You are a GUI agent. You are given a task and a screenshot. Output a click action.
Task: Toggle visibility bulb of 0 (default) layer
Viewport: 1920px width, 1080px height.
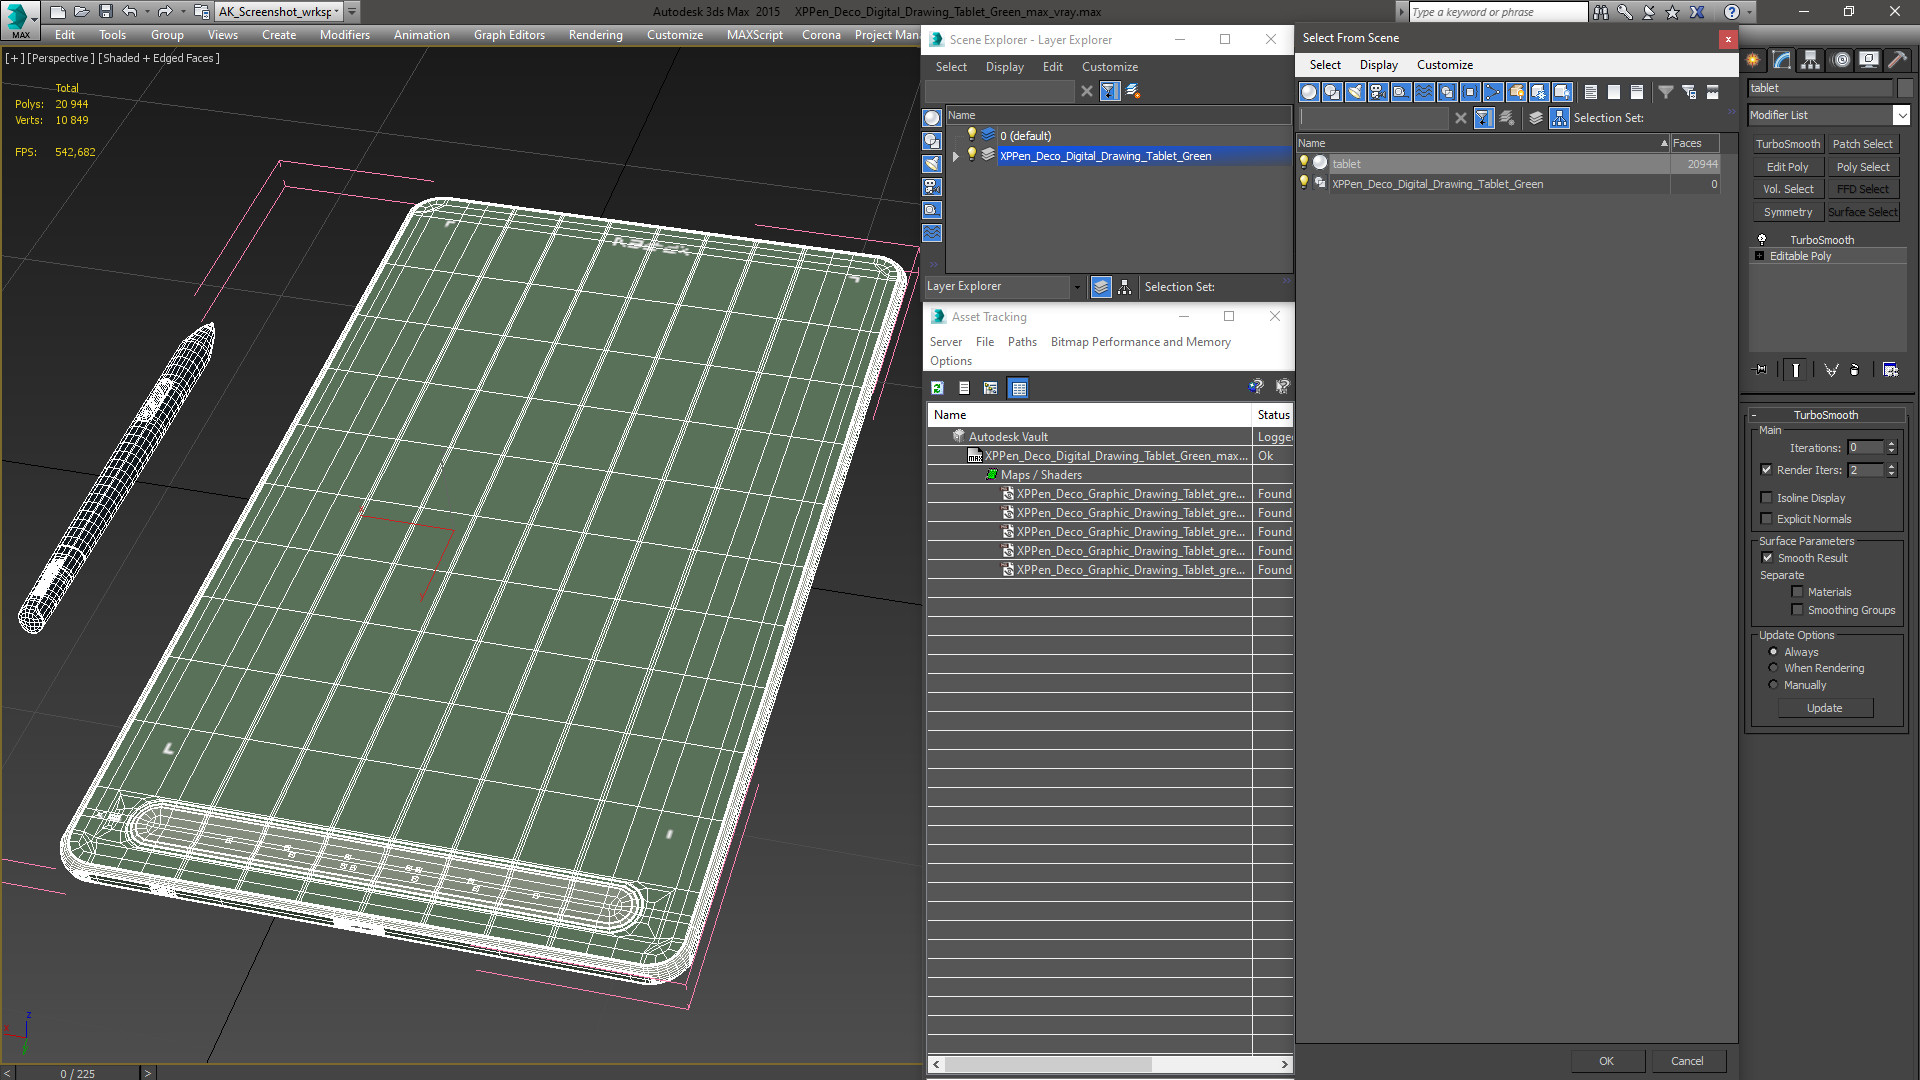pos(971,135)
